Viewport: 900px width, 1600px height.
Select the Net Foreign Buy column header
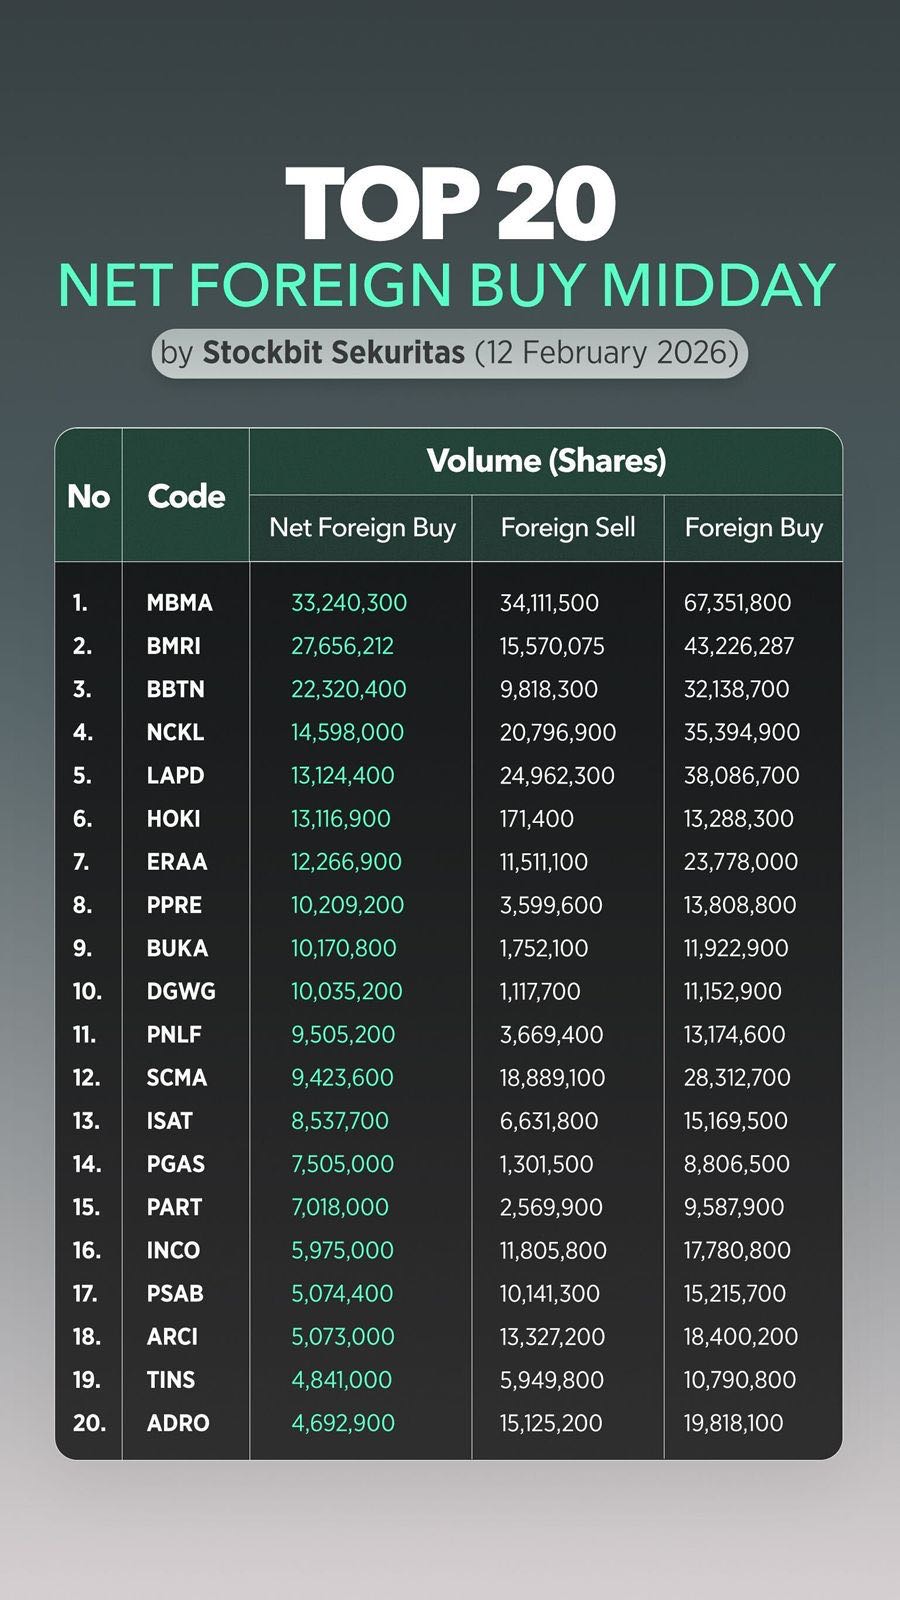(362, 528)
